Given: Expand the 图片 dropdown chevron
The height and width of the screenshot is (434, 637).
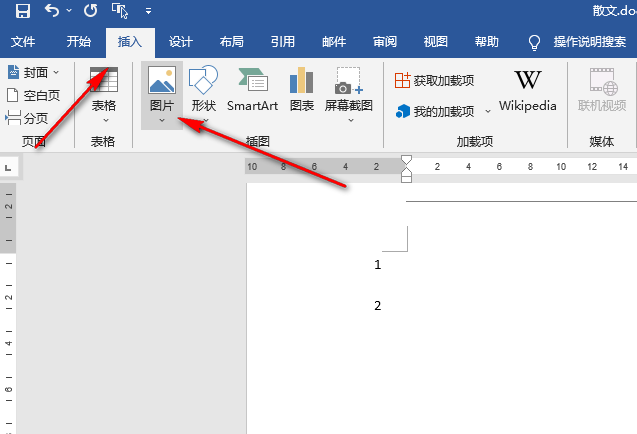Looking at the screenshot, I should point(162,120).
